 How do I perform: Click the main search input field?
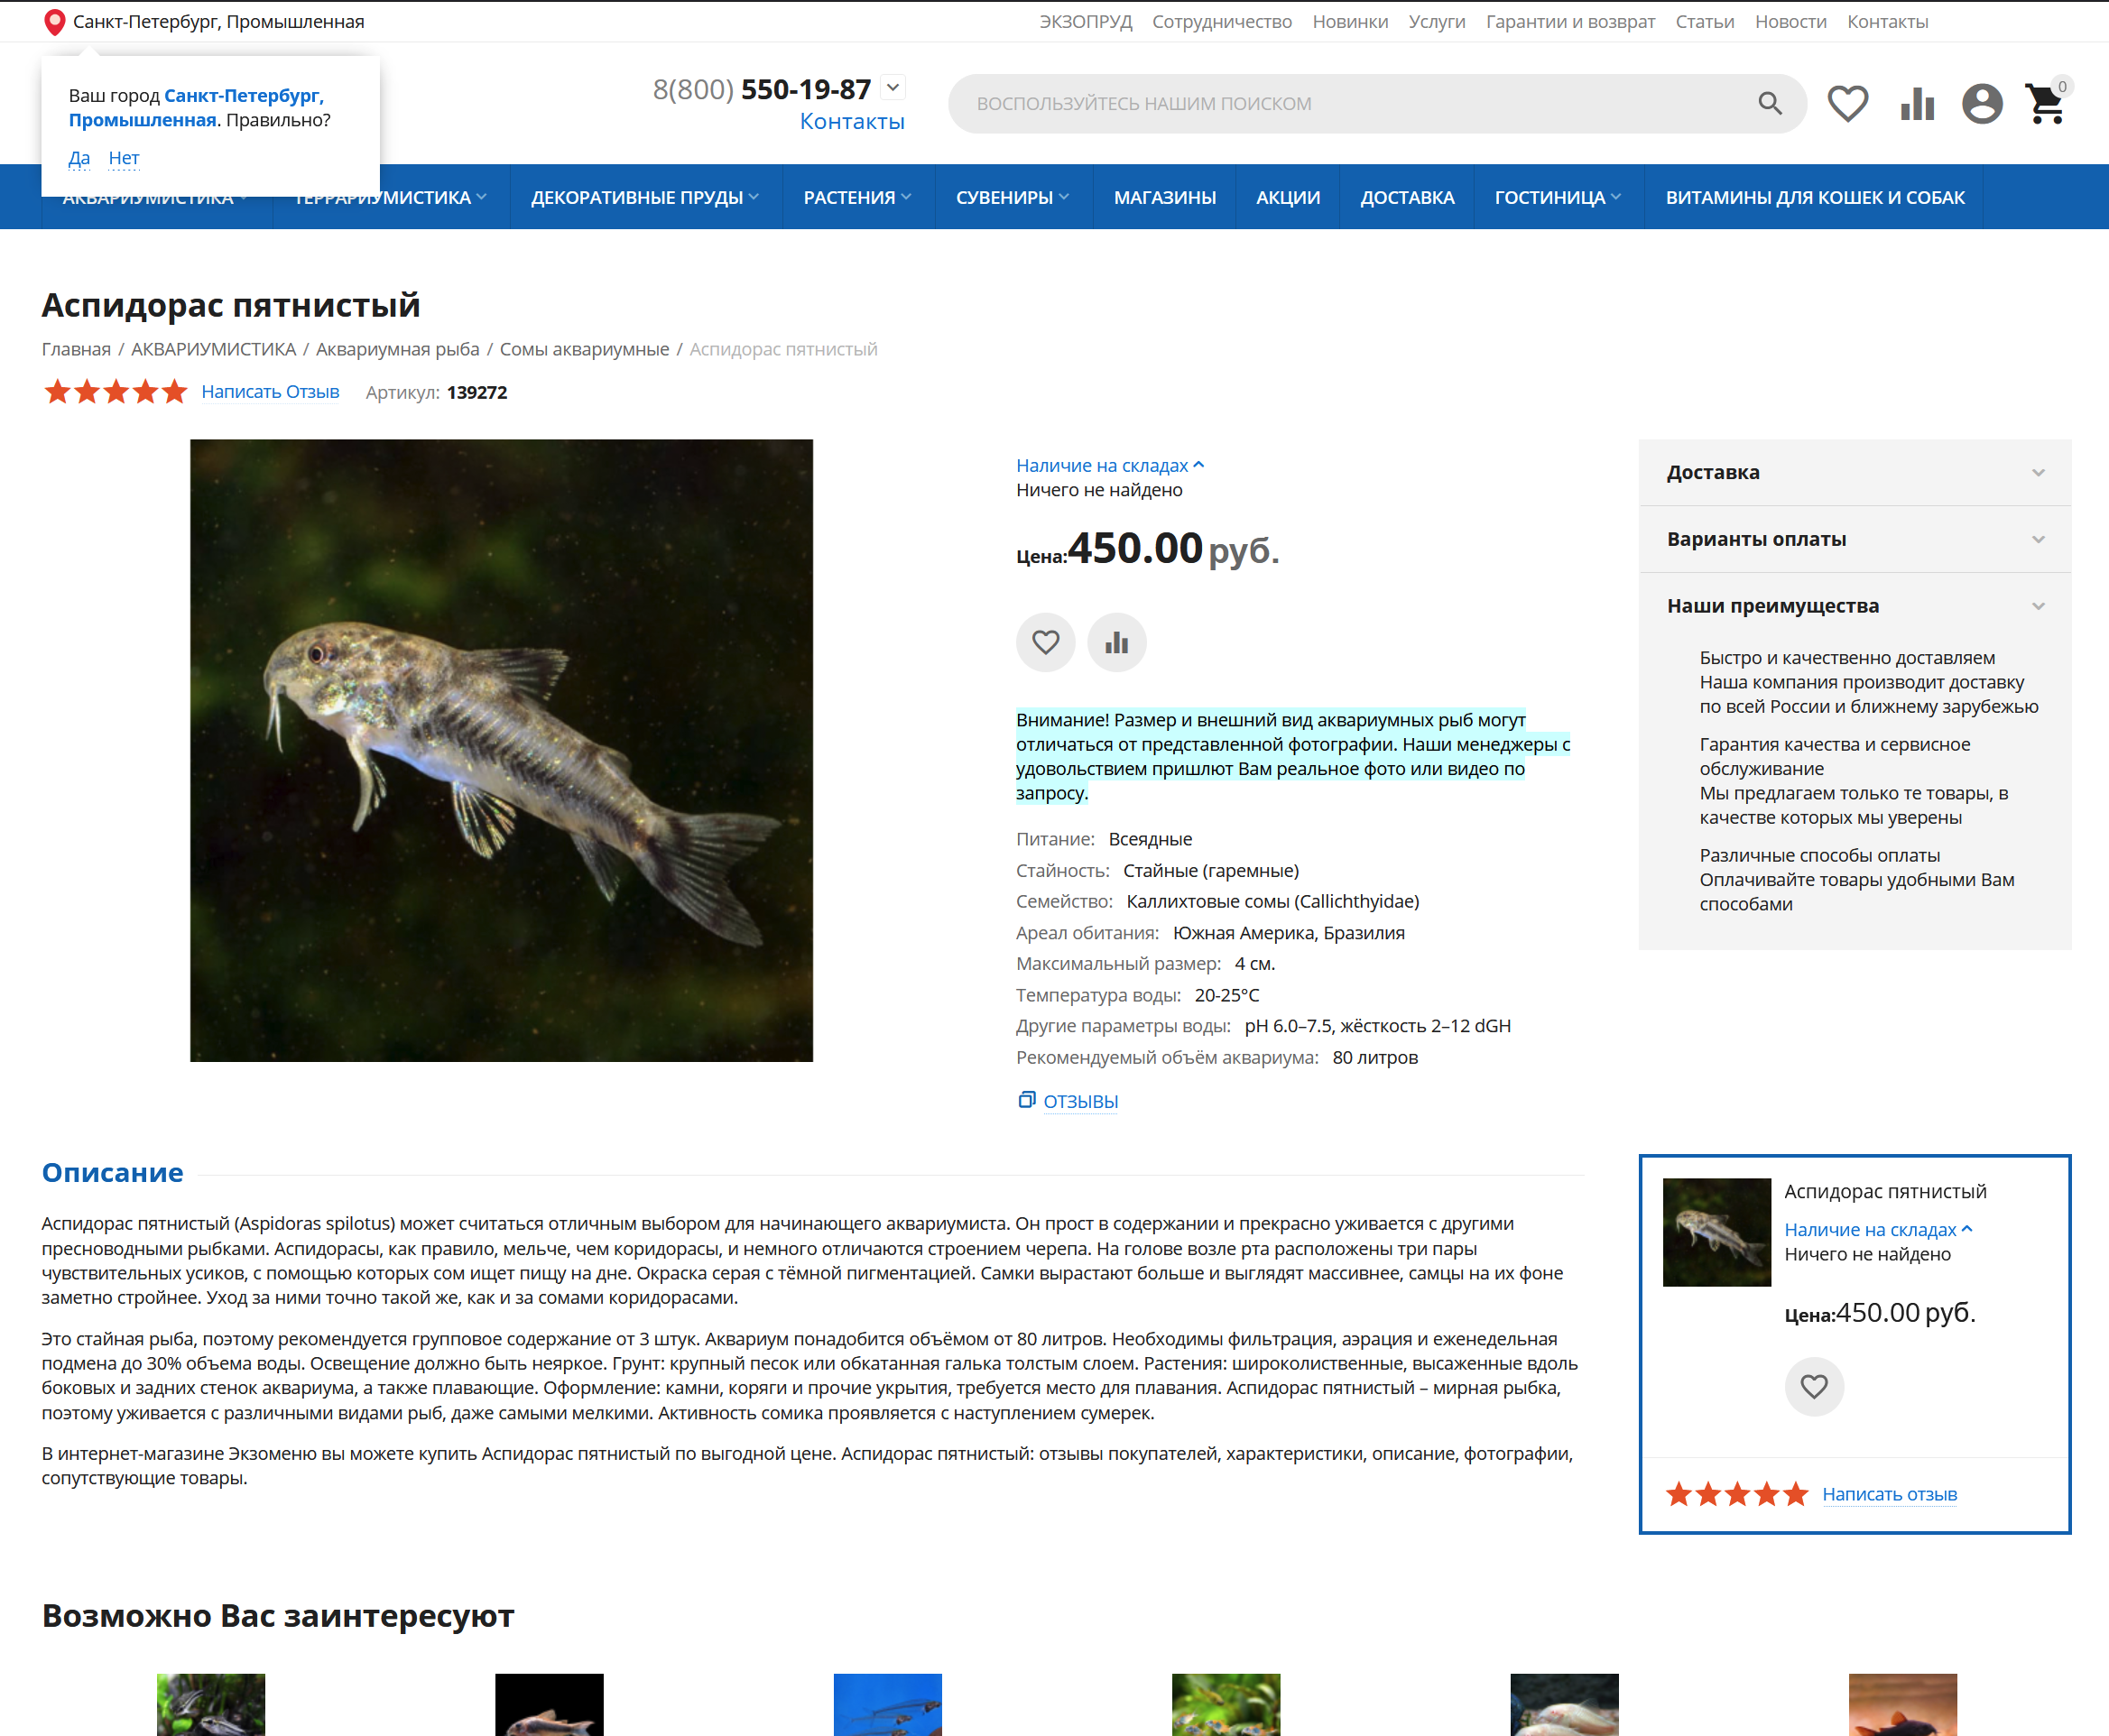point(1350,103)
